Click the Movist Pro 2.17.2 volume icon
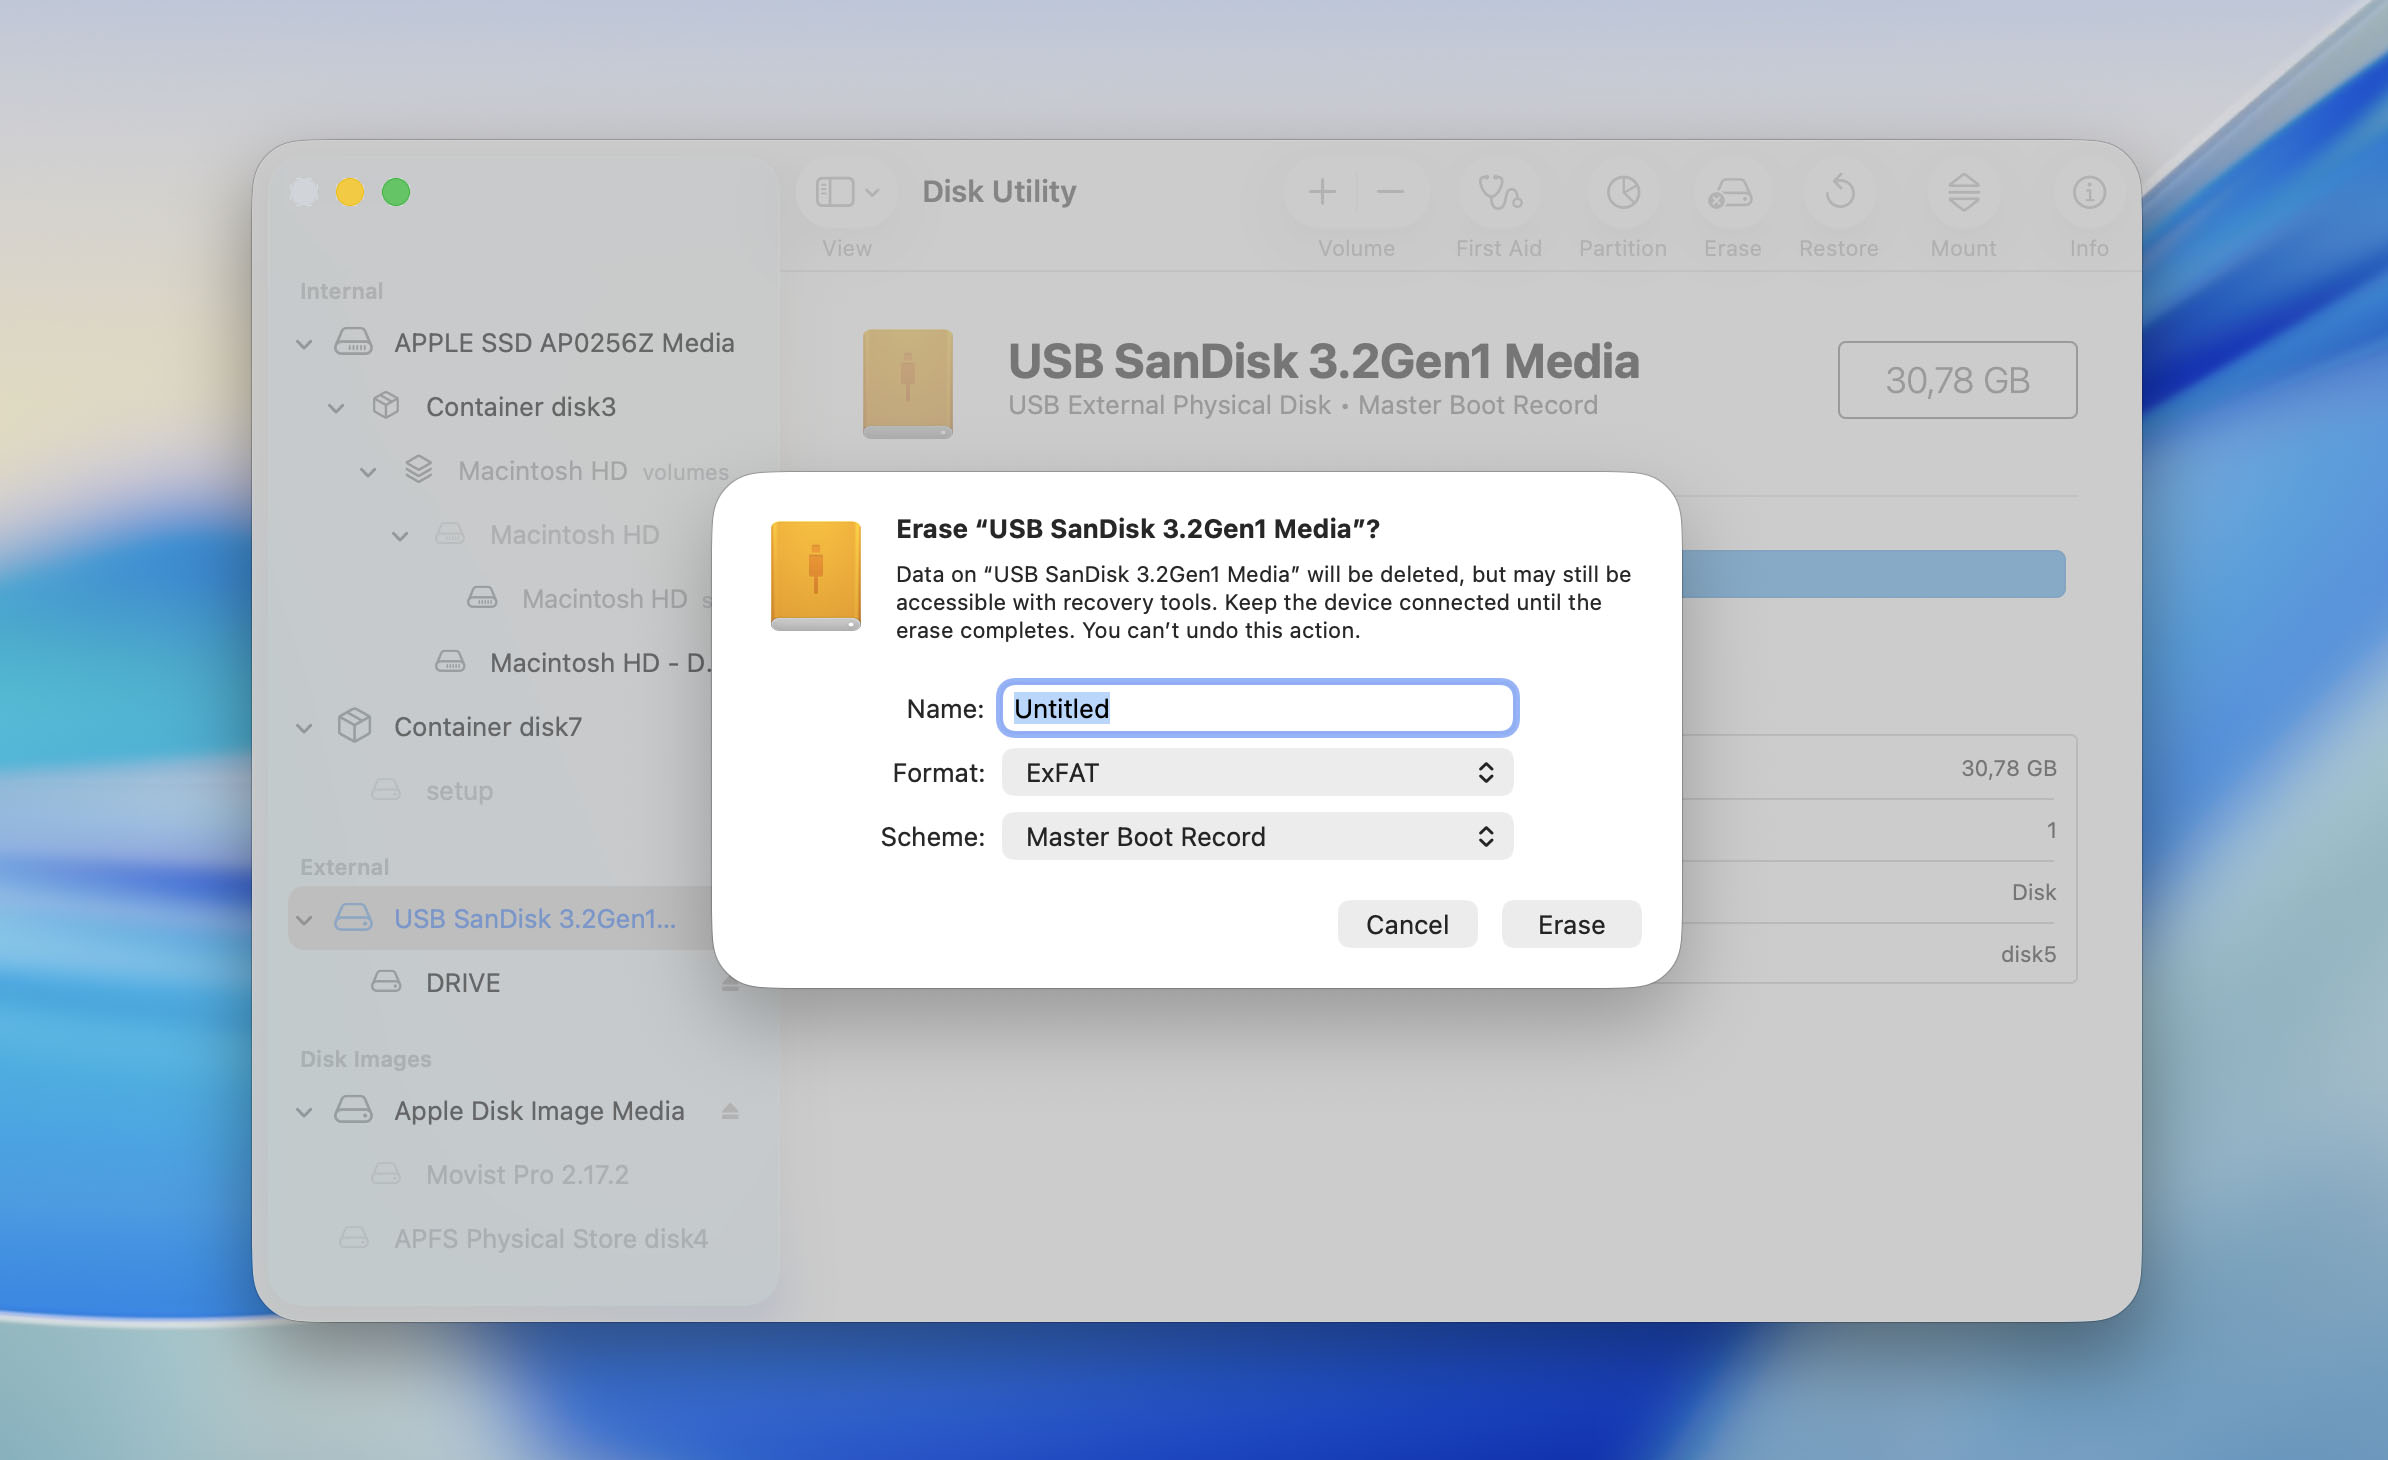 click(x=386, y=1174)
